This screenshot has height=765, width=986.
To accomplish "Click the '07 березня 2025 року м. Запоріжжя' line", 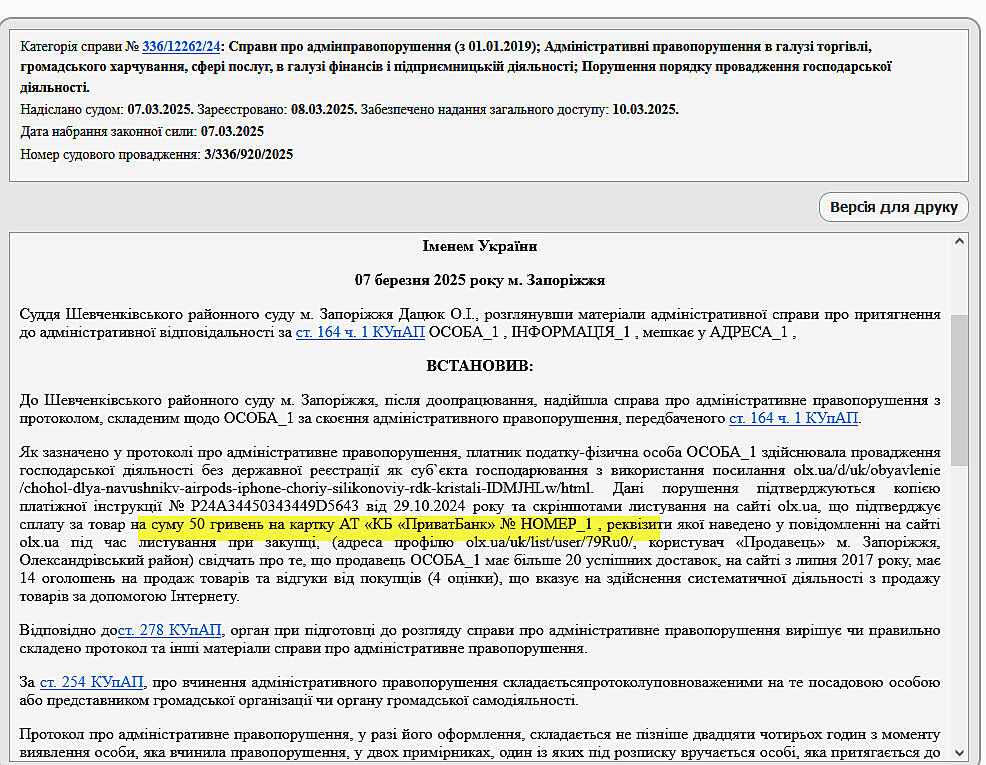I will tap(480, 280).
